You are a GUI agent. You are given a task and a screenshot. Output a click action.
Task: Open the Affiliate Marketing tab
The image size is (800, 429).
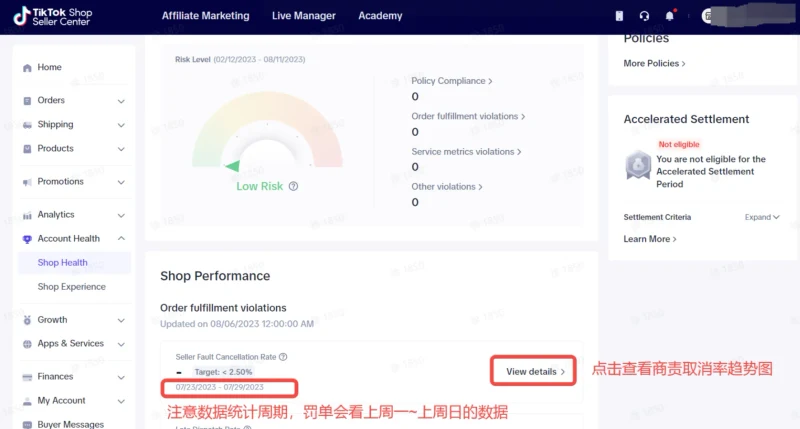pyautogui.click(x=206, y=16)
